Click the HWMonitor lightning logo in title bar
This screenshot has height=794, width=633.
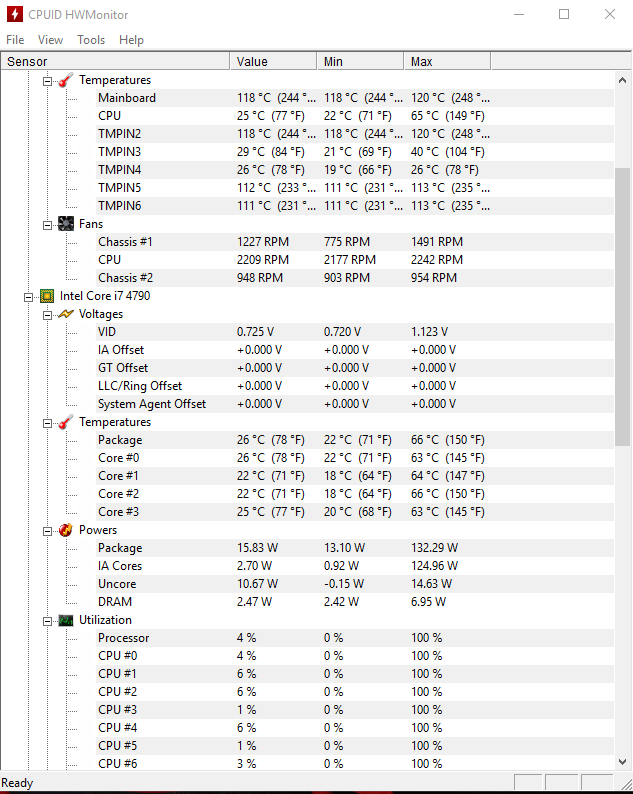pyautogui.click(x=14, y=15)
